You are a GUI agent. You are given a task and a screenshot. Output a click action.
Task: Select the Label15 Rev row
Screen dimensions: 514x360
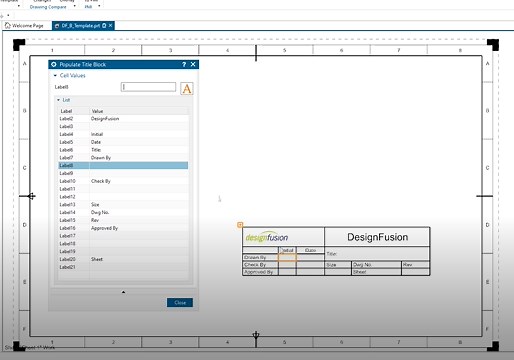click(x=123, y=220)
